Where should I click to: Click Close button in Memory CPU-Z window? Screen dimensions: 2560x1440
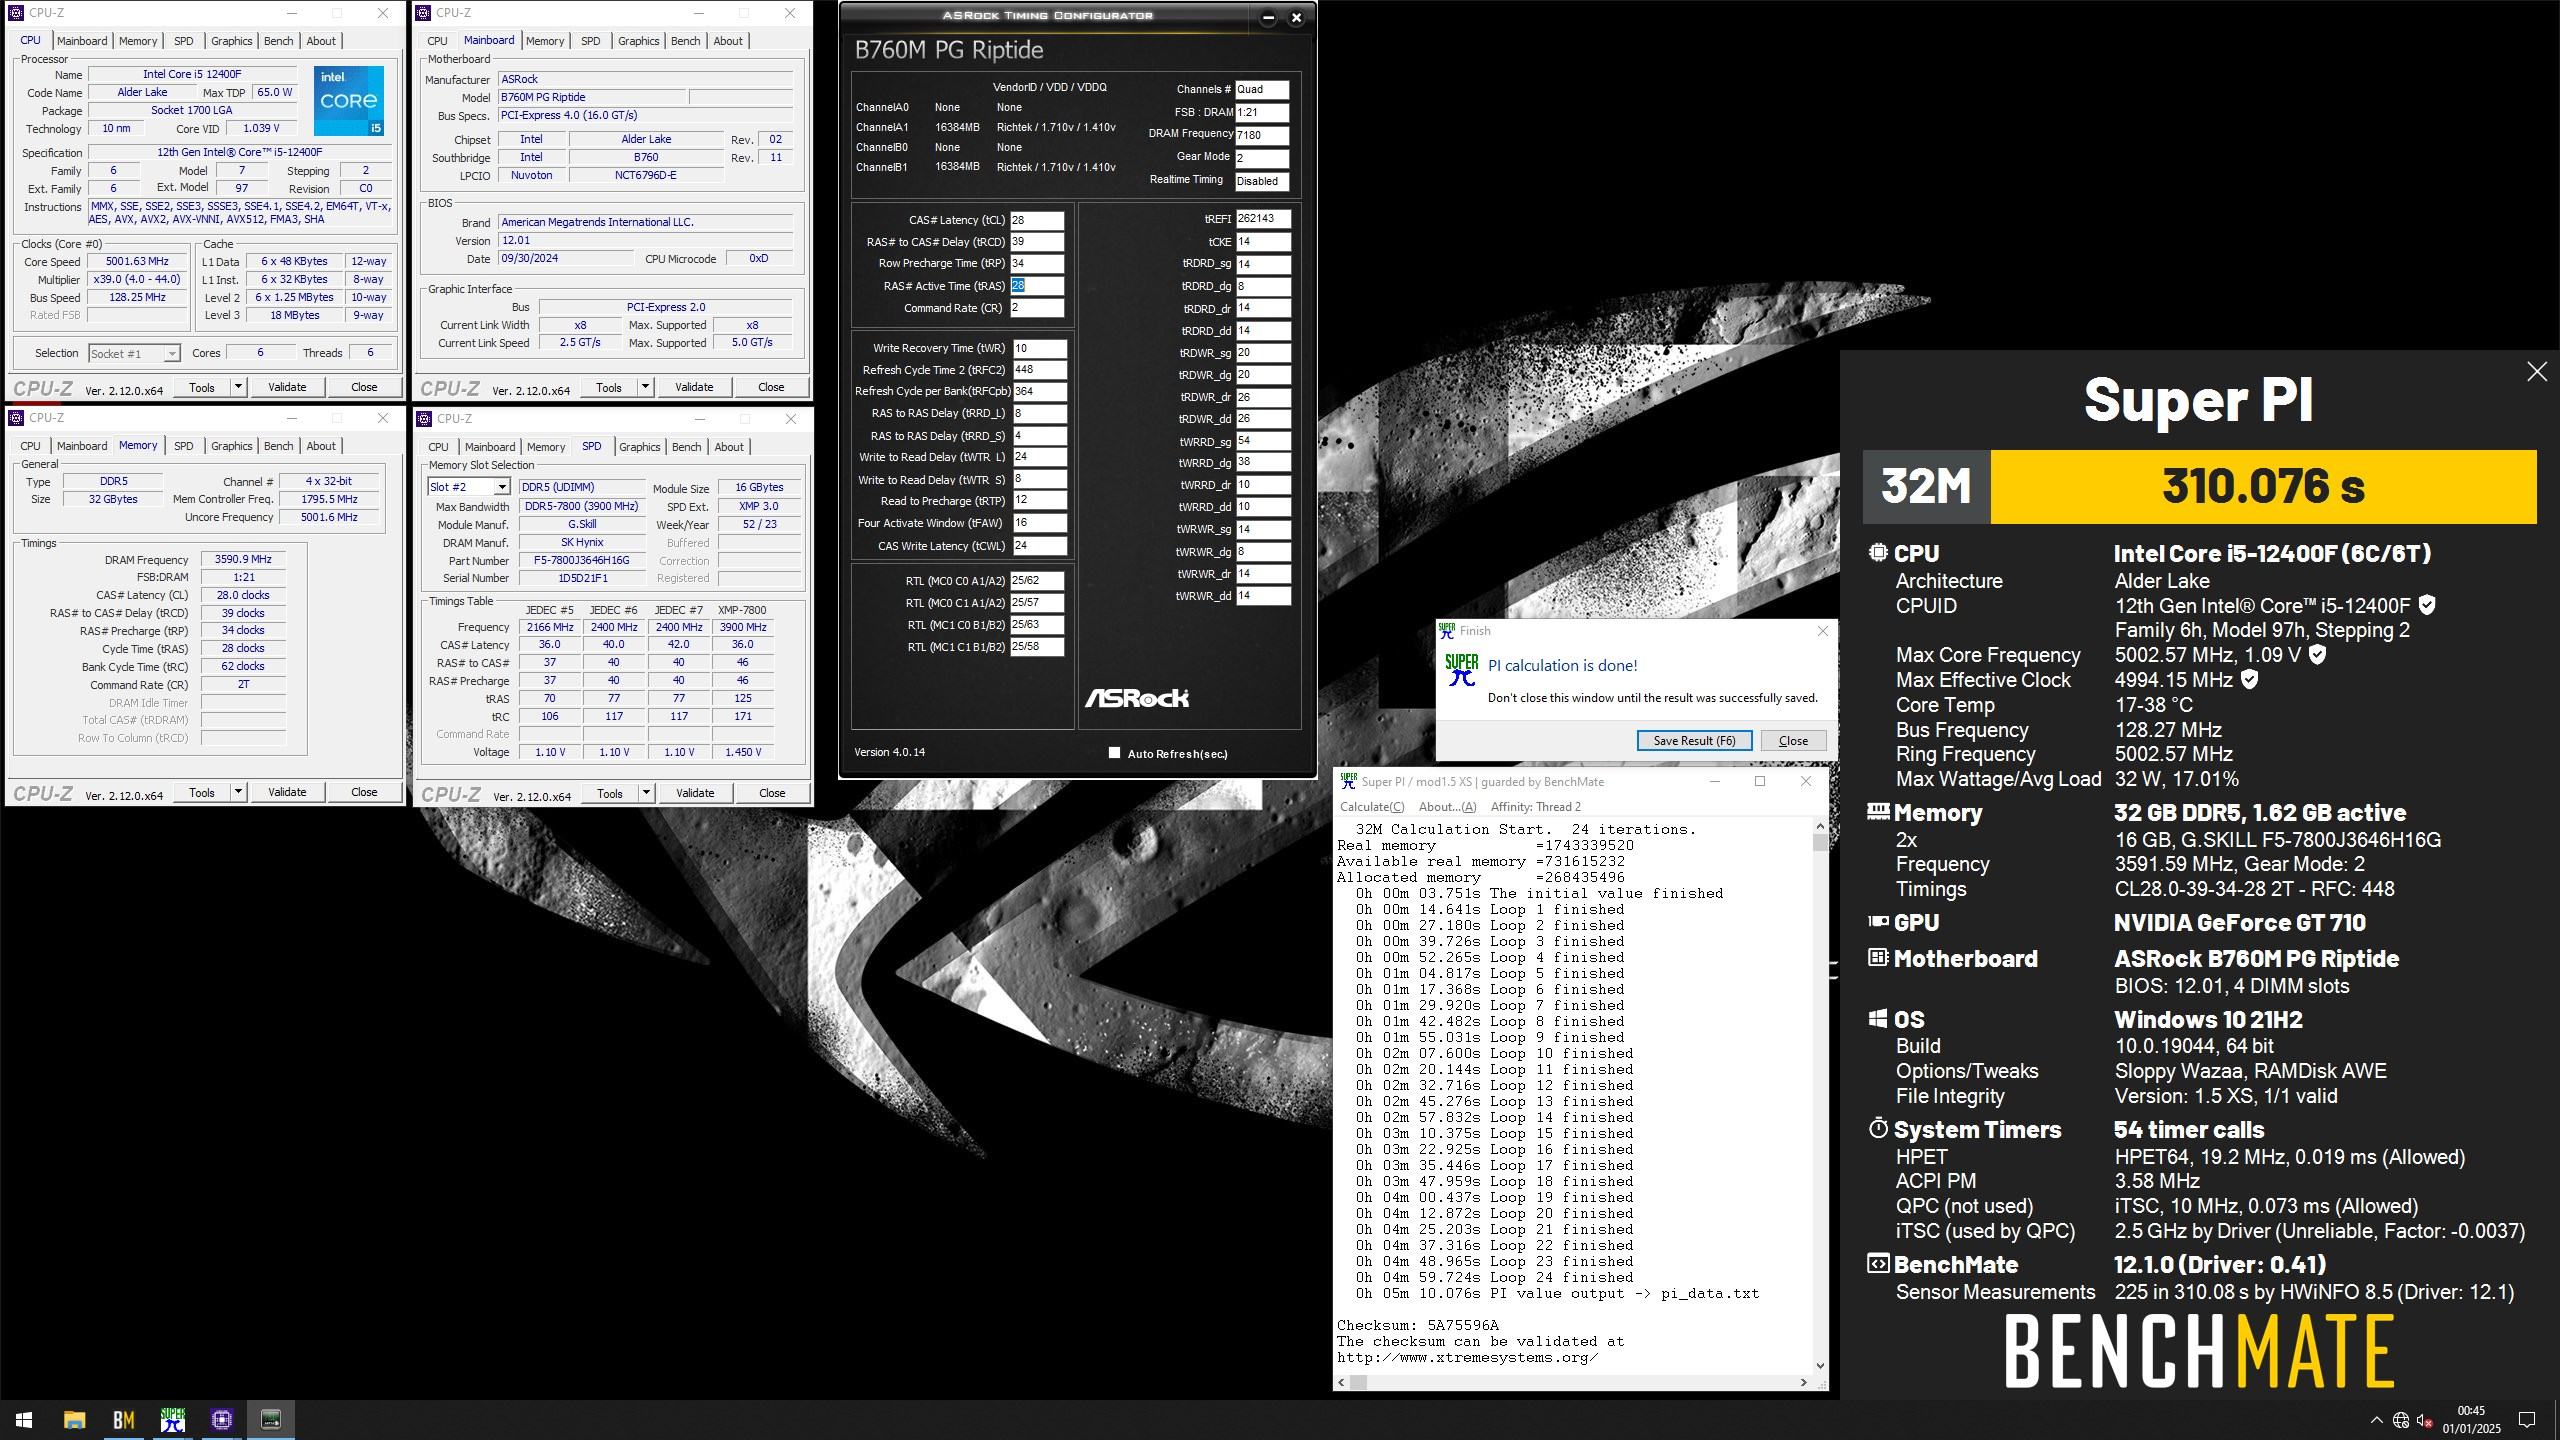pos(364,792)
